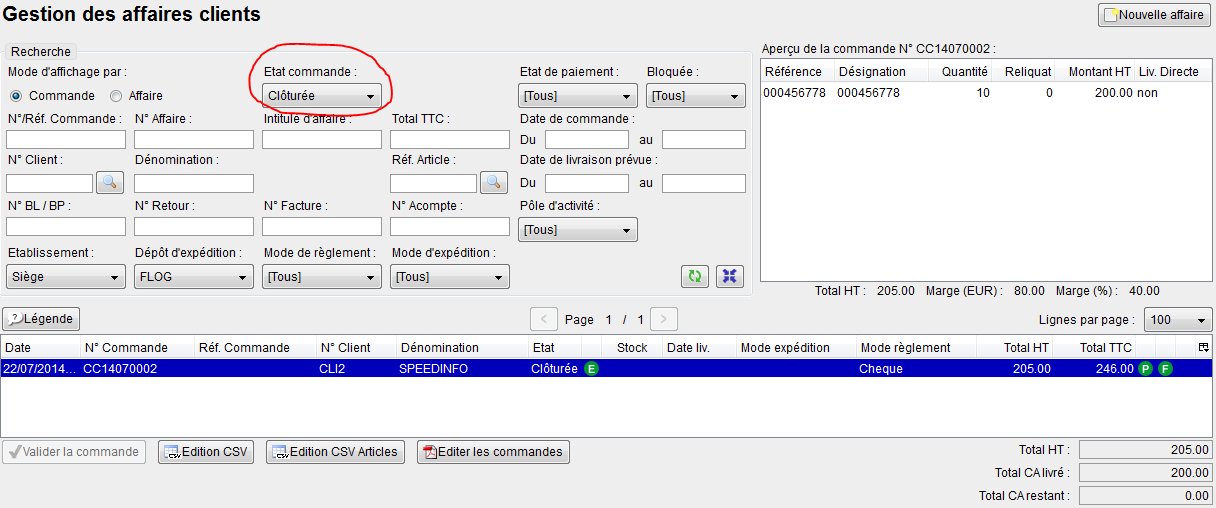Open the Etat commande dropdown
Viewport: 1216px width, 508px height.
click(x=322, y=96)
